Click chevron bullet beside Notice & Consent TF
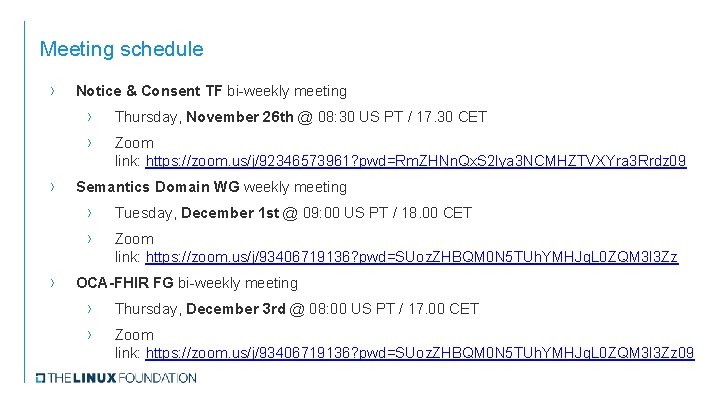The image size is (720, 405). coord(52,91)
